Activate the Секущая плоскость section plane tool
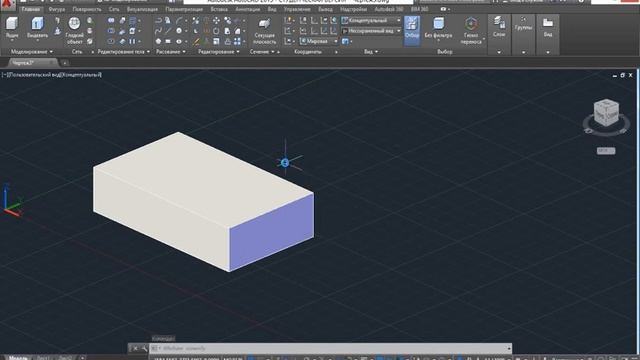 pyautogui.click(x=264, y=30)
